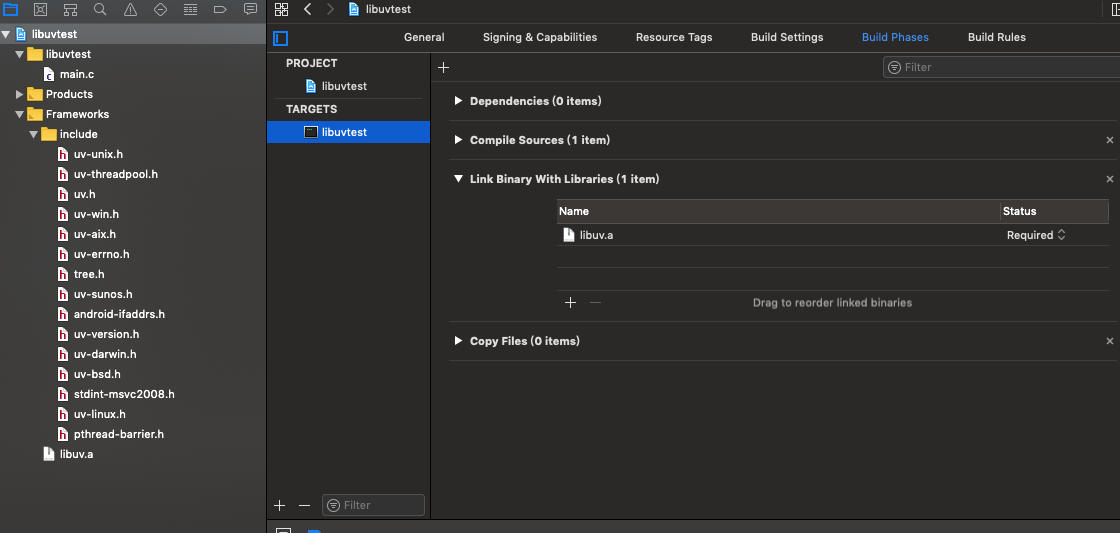Open the Test navigator diamond icon
The height and width of the screenshot is (533, 1120).
click(x=160, y=9)
